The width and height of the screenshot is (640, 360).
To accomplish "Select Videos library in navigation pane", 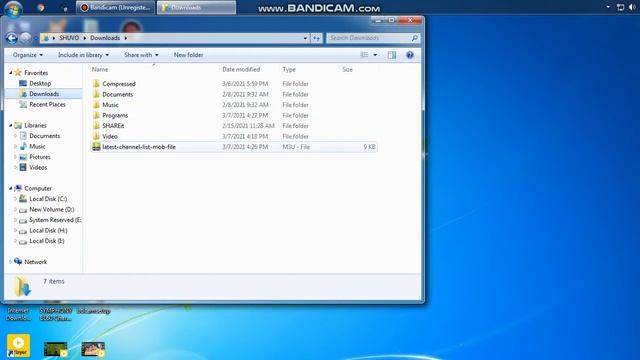I will point(38,167).
